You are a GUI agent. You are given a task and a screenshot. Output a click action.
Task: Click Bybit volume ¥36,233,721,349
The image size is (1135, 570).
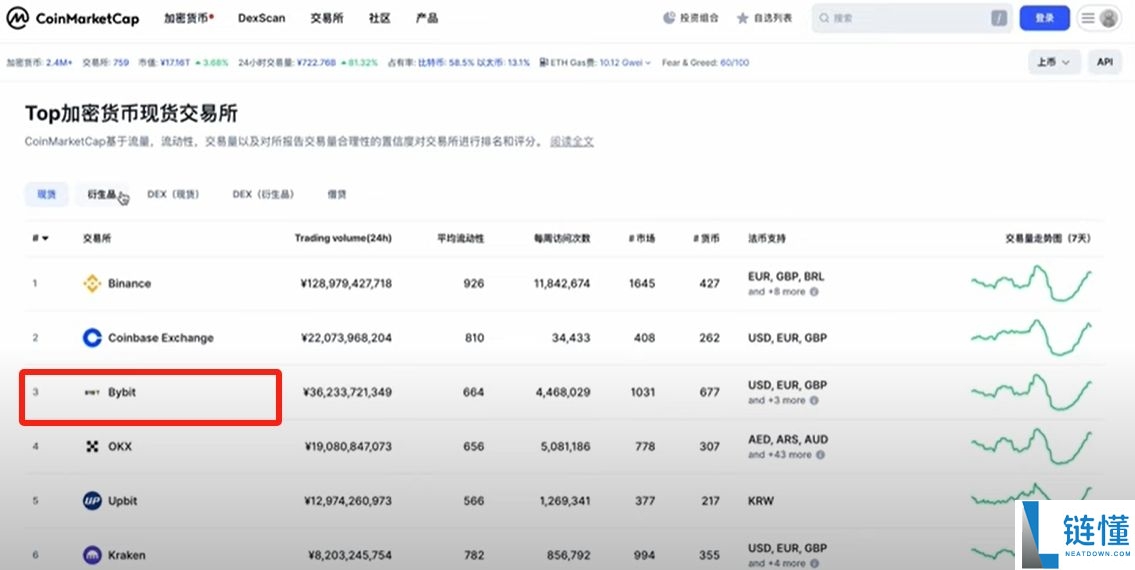[347, 392]
